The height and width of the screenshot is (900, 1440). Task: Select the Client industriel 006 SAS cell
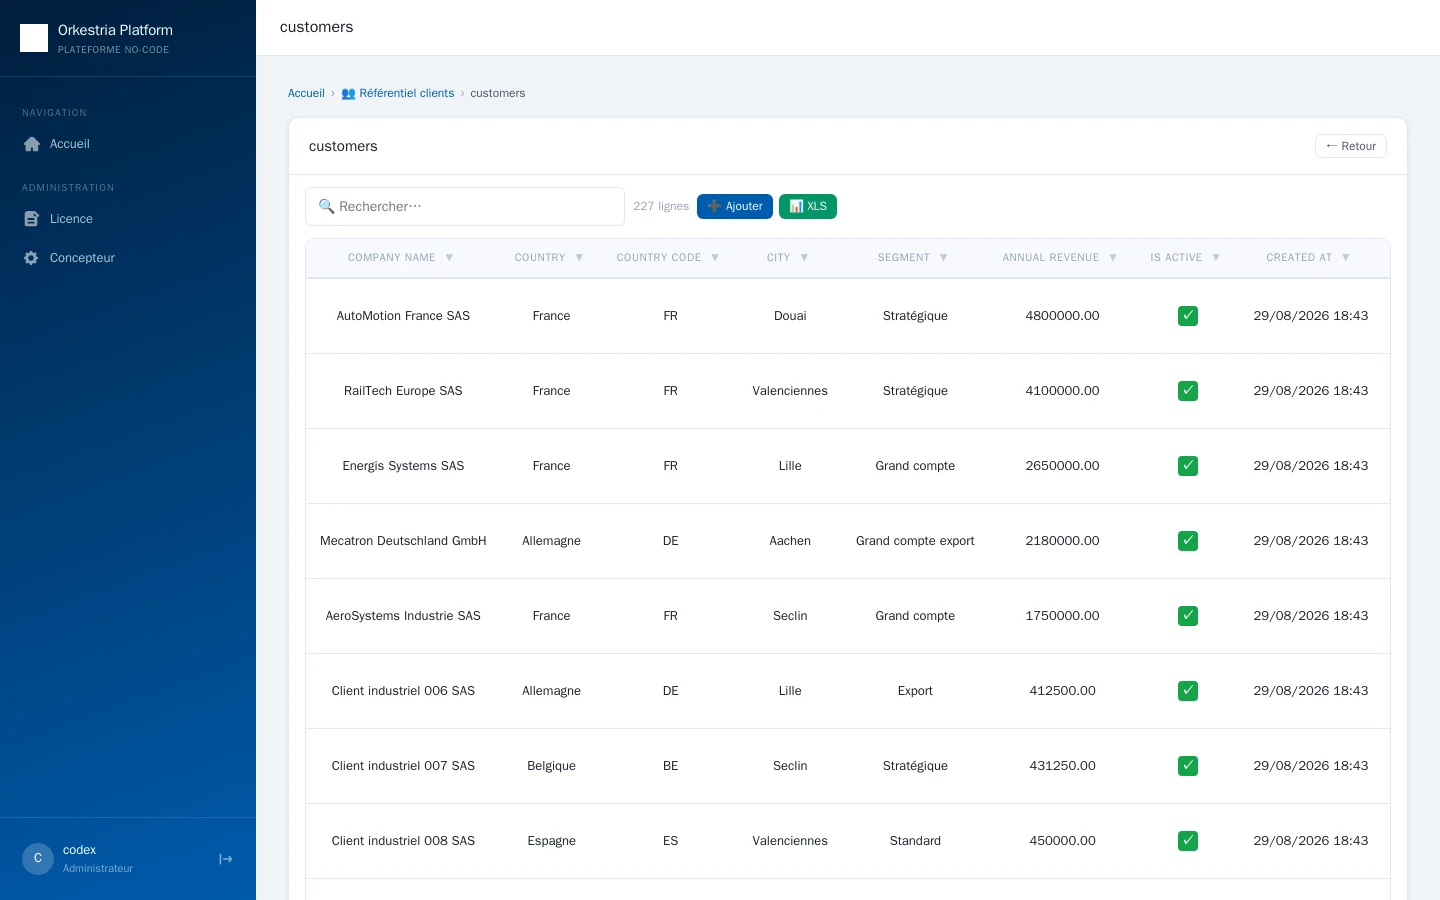[x=403, y=691]
